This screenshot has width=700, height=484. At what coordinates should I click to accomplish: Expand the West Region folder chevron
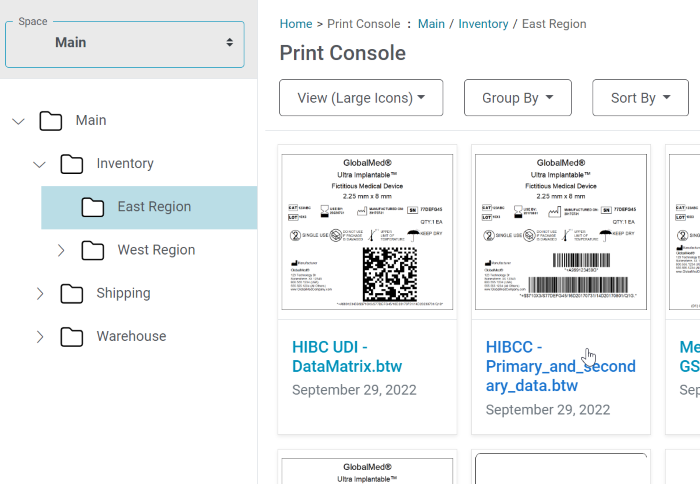pos(61,250)
